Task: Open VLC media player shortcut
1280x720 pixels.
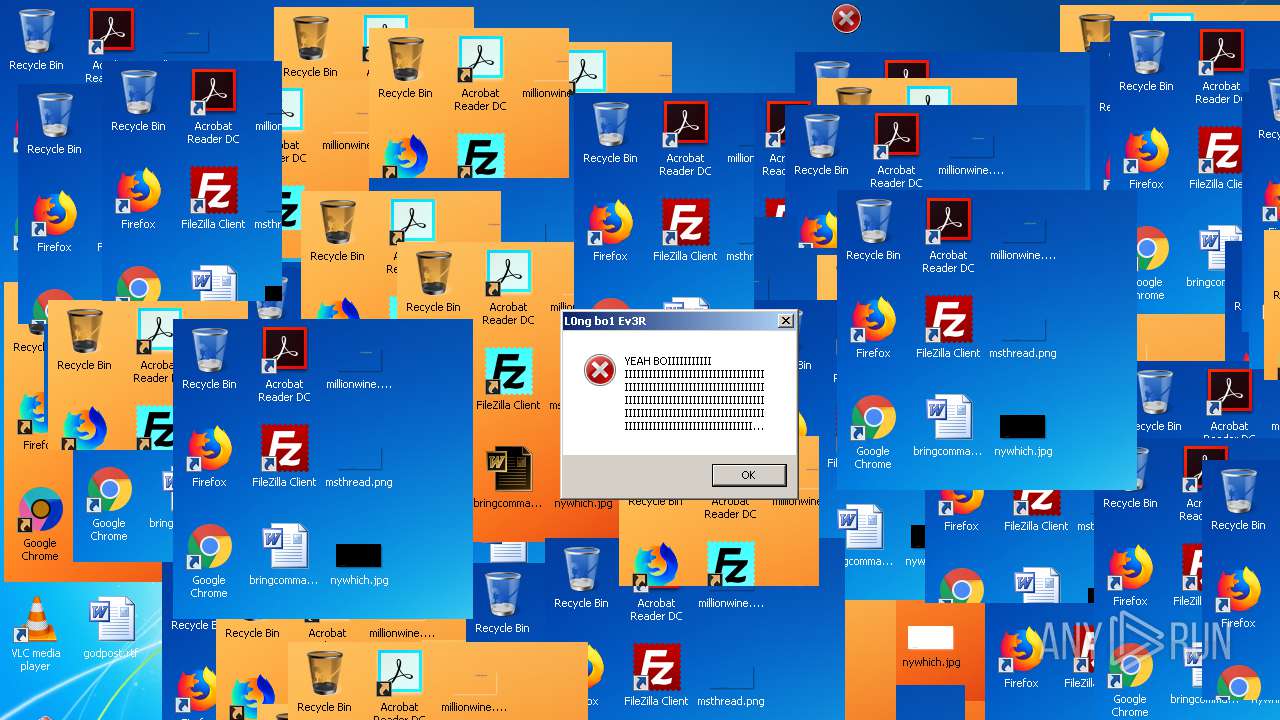Action: (x=35, y=635)
